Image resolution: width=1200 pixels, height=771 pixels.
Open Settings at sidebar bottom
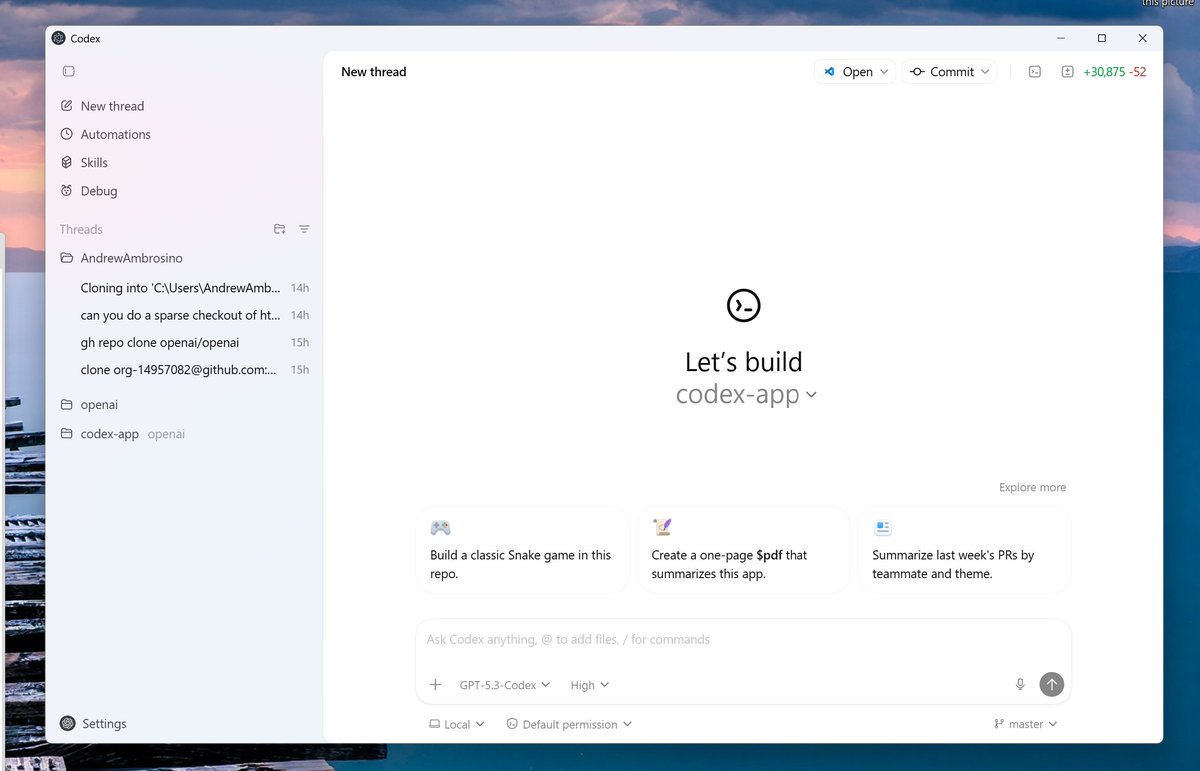coord(93,724)
